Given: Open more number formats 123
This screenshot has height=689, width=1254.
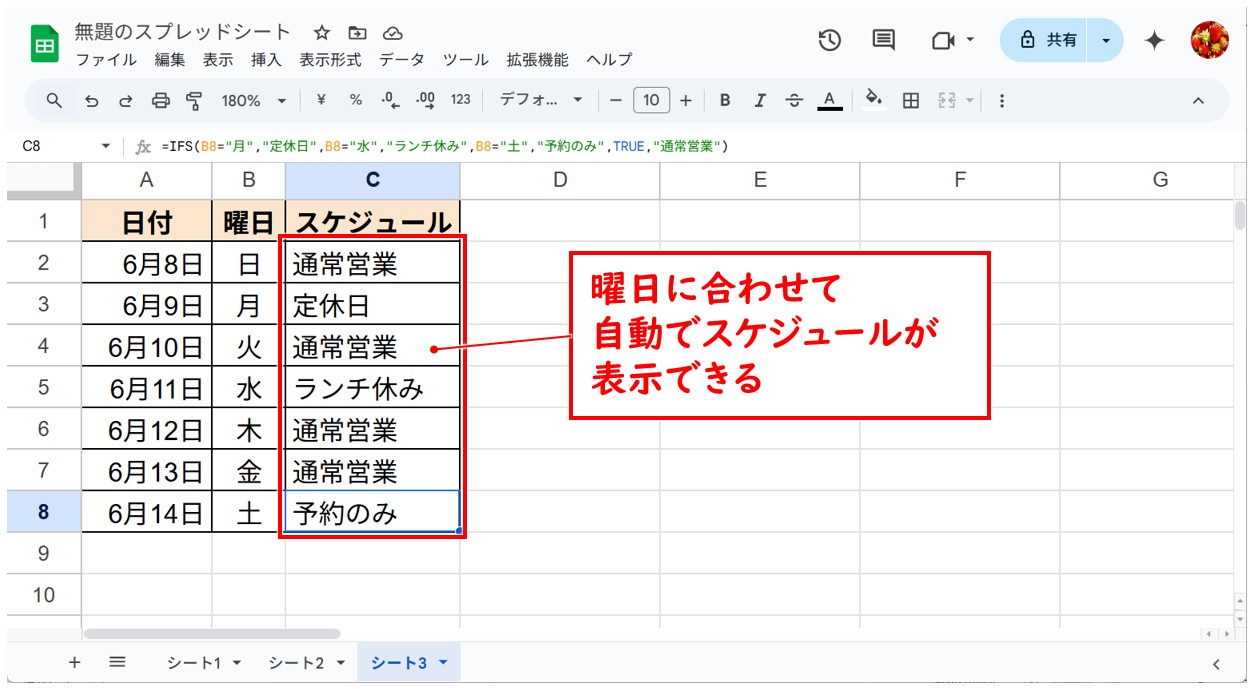Looking at the screenshot, I should click(x=460, y=100).
